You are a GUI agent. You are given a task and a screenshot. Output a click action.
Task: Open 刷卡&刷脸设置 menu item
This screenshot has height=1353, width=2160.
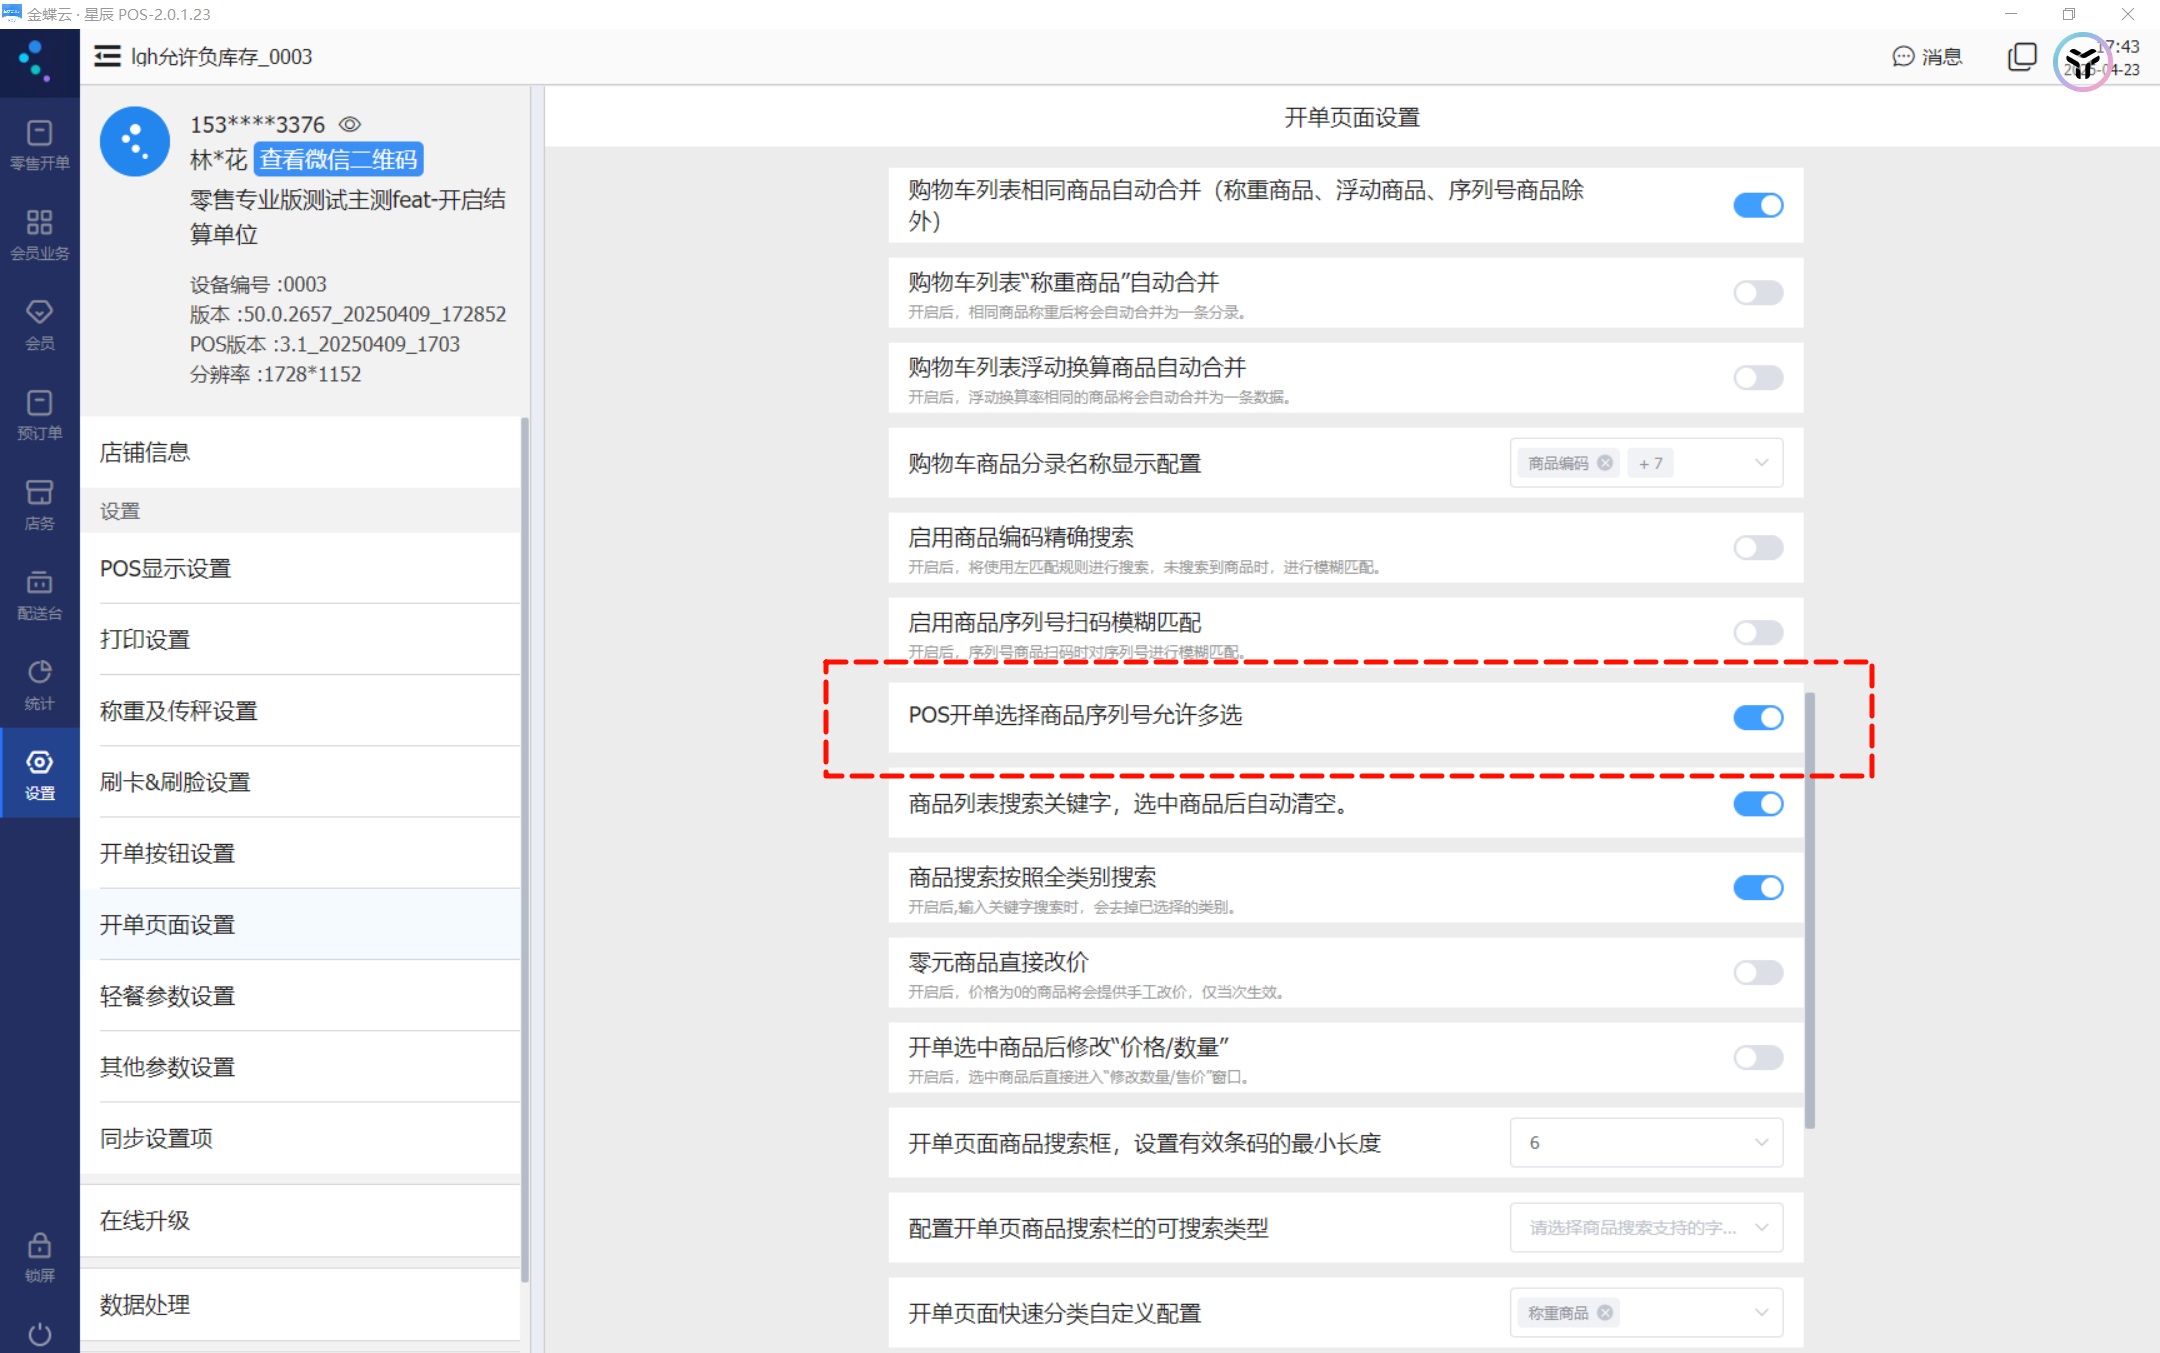click(300, 782)
